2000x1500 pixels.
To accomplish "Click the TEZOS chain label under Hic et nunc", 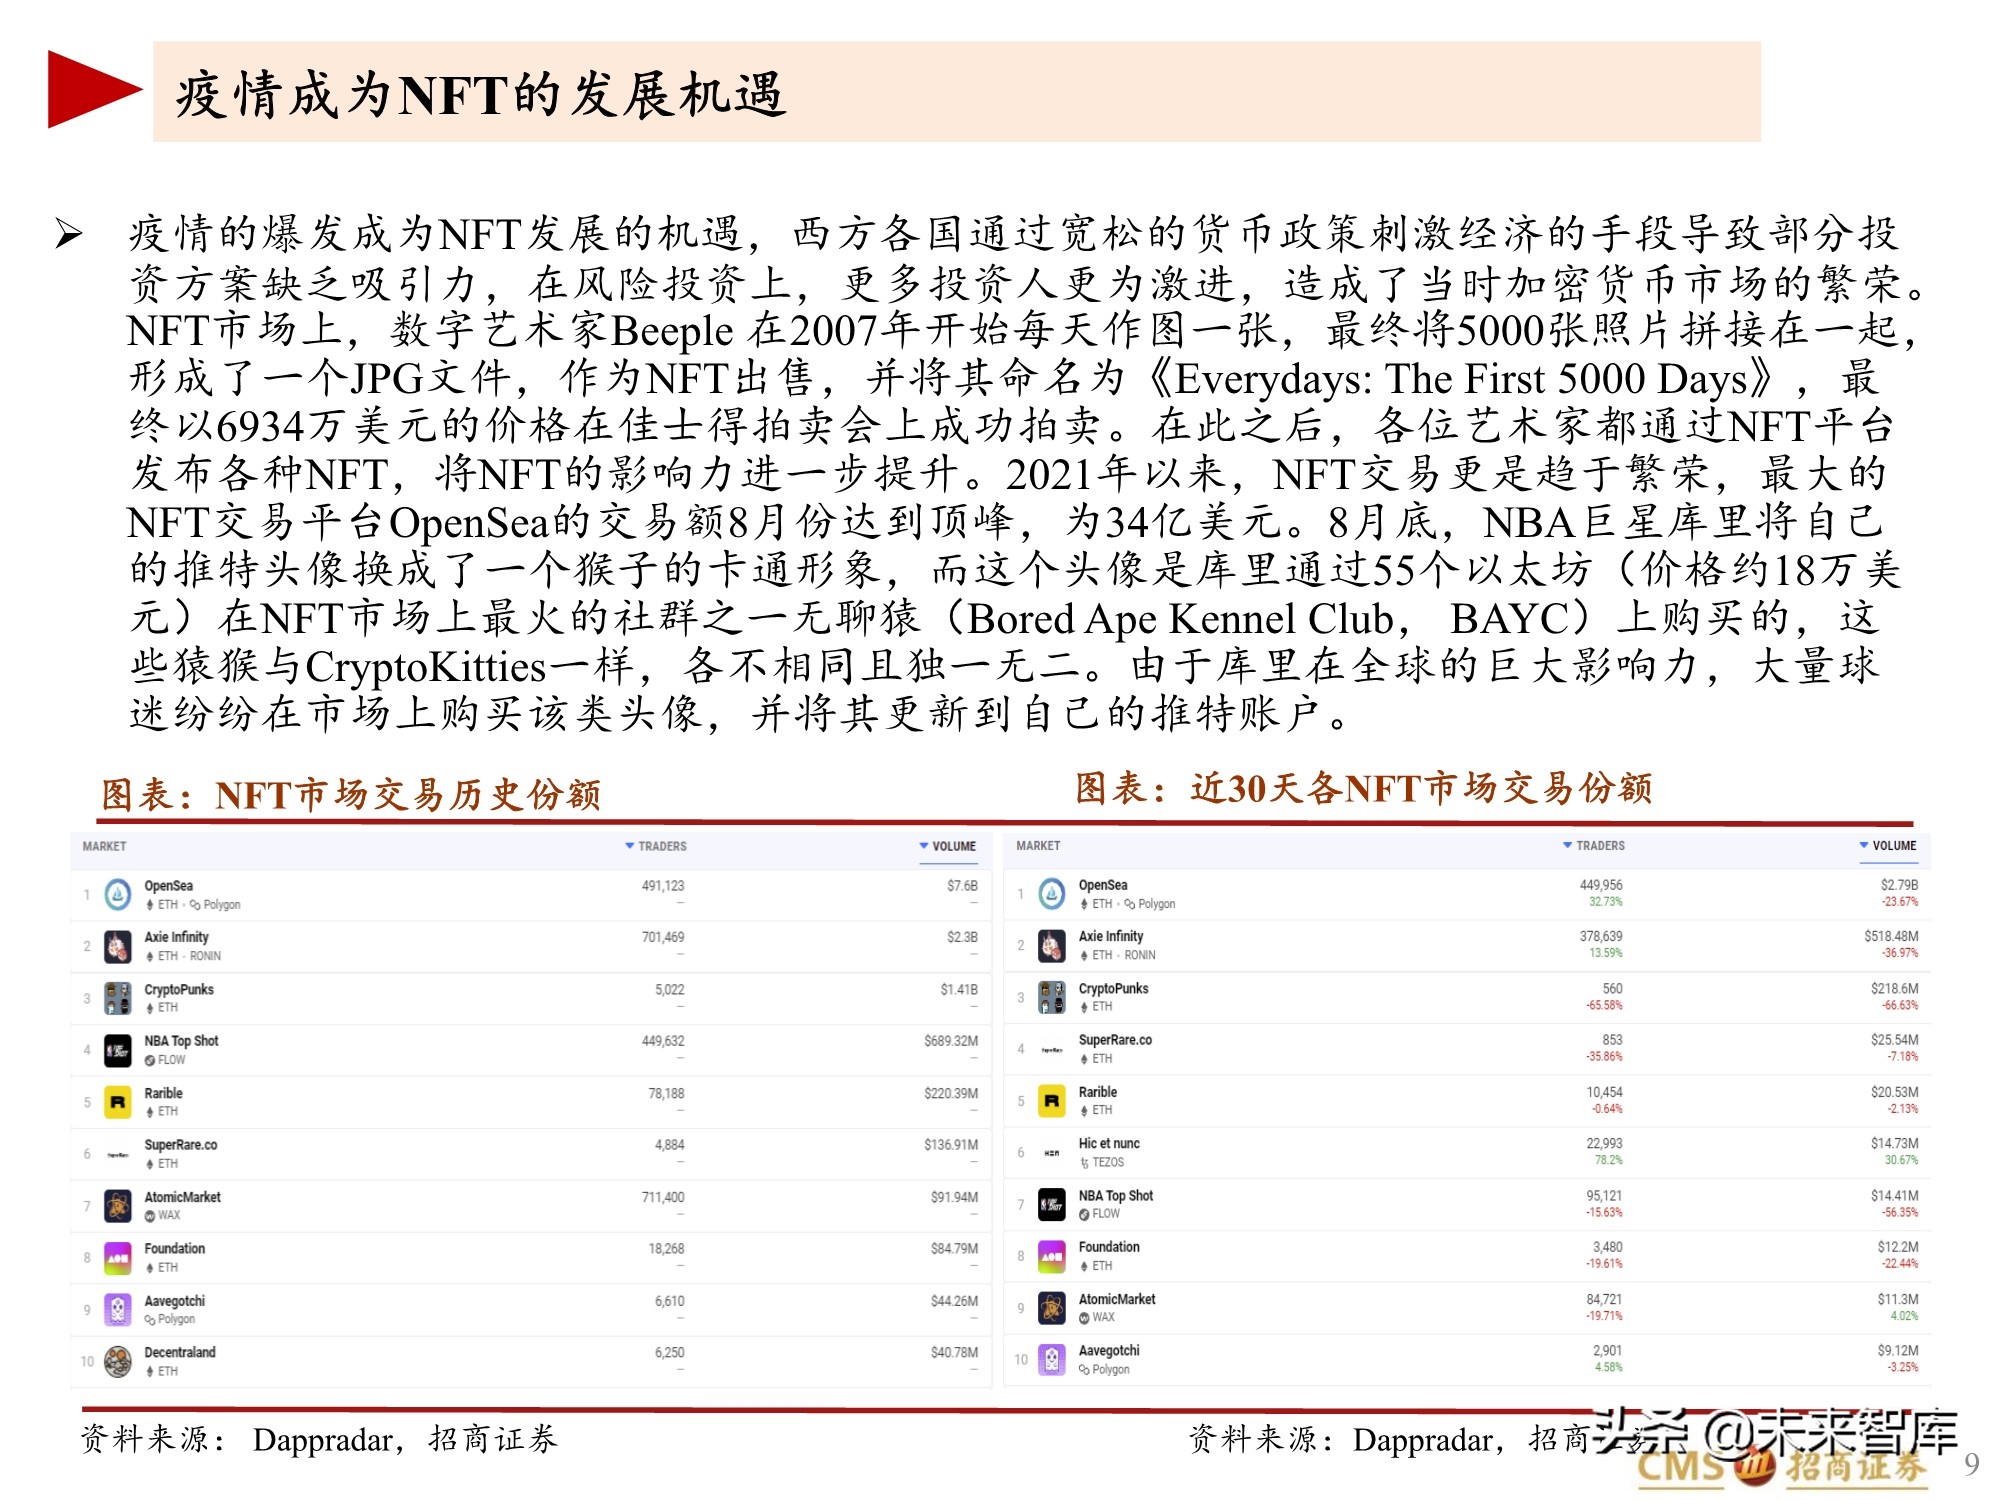I will (x=1101, y=1162).
